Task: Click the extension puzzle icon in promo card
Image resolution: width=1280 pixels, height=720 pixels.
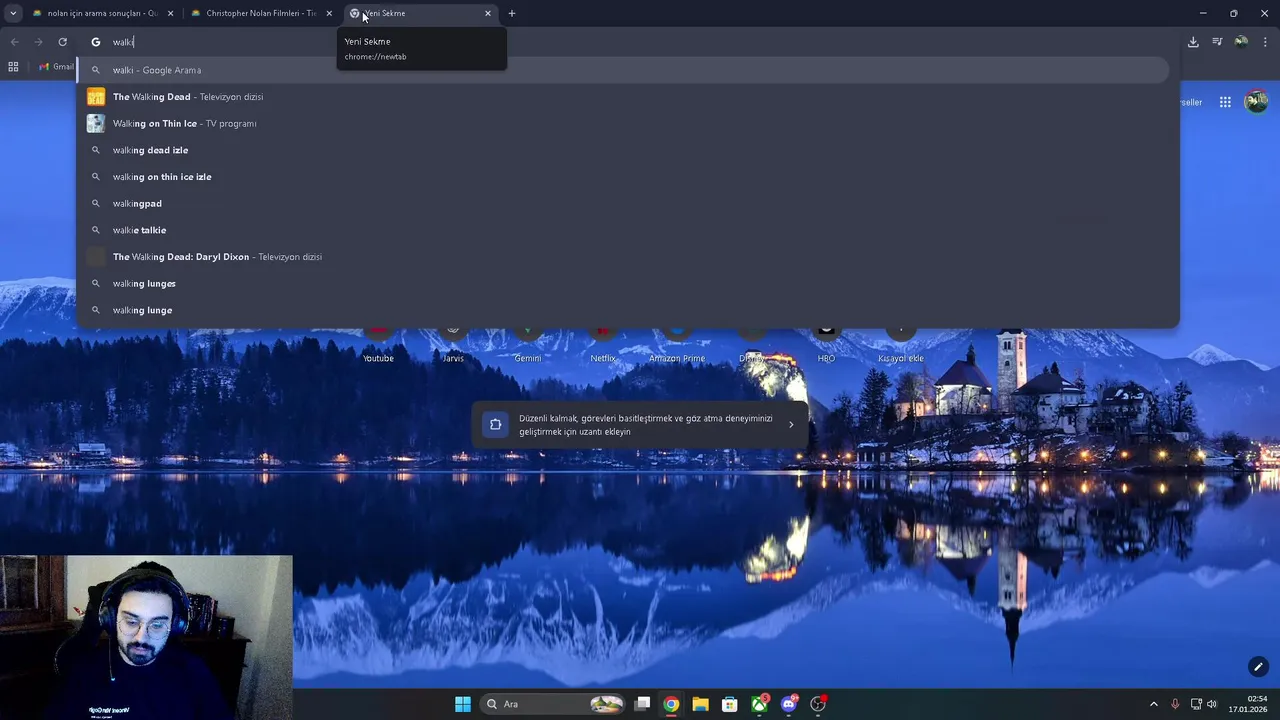Action: click(x=495, y=425)
